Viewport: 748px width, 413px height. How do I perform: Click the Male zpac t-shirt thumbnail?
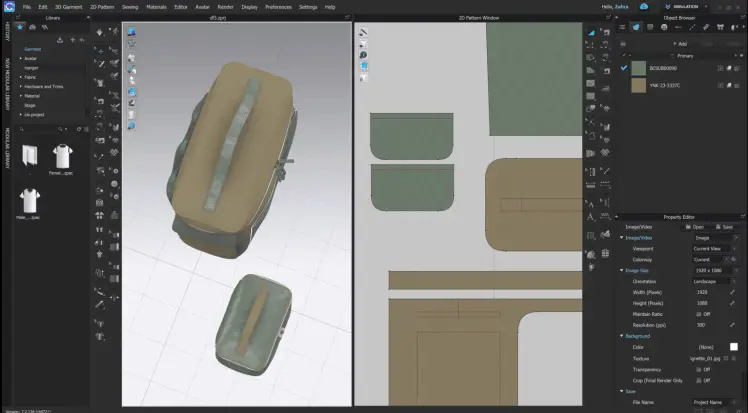tap(30, 200)
